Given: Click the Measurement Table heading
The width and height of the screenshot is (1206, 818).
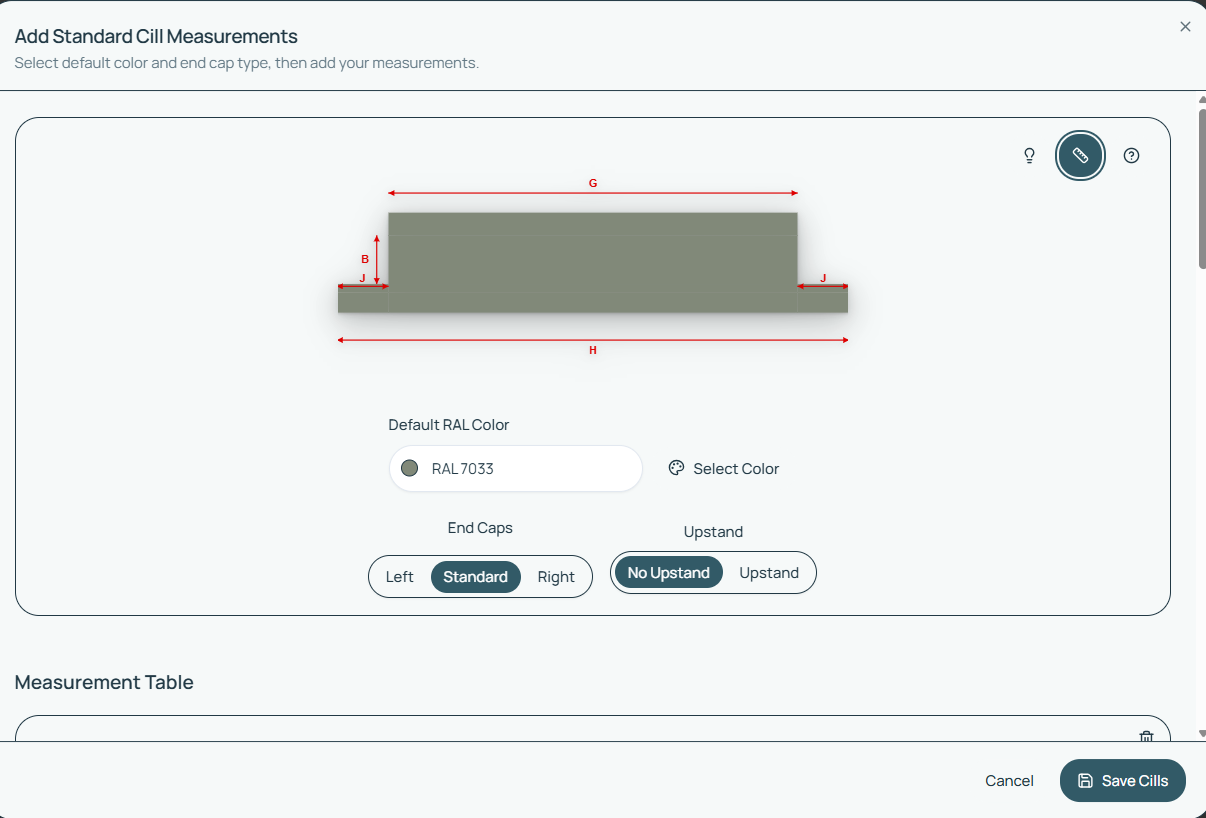Looking at the screenshot, I should tap(104, 682).
